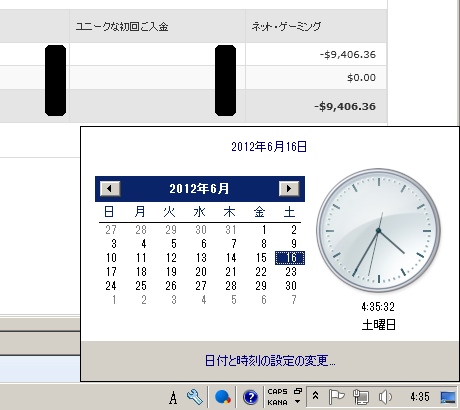Open the IME input mode 'A' icon
Image resolution: width=460 pixels, height=410 pixels.
(173, 397)
